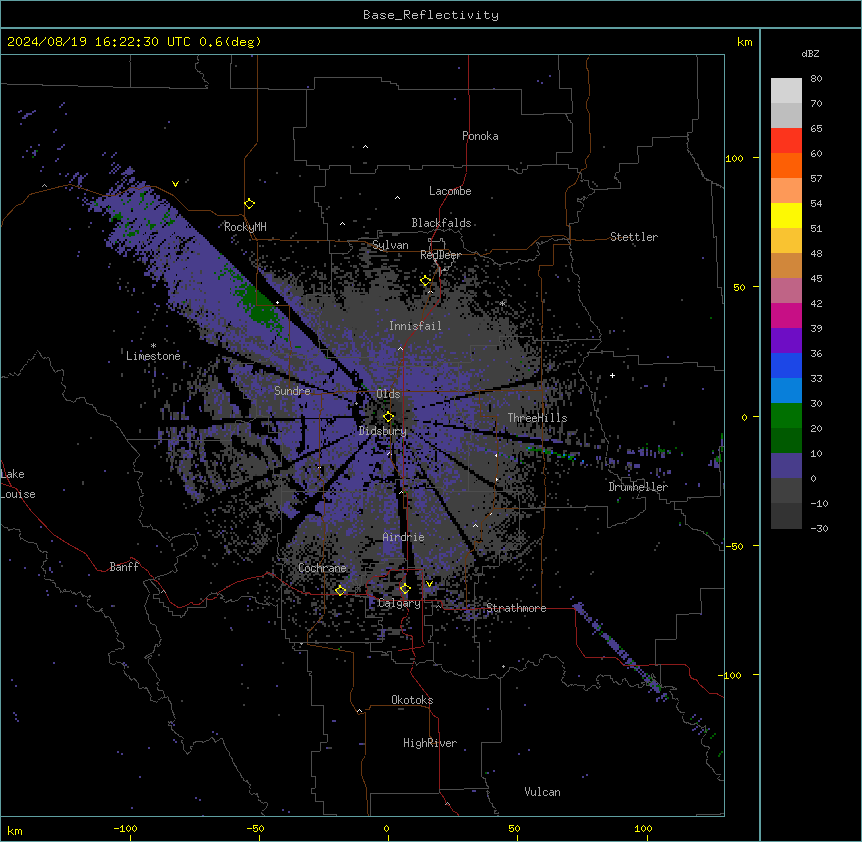The height and width of the screenshot is (842, 862).
Task: Select the green 20–30 dBZ legend swatch
Action: 786,416
